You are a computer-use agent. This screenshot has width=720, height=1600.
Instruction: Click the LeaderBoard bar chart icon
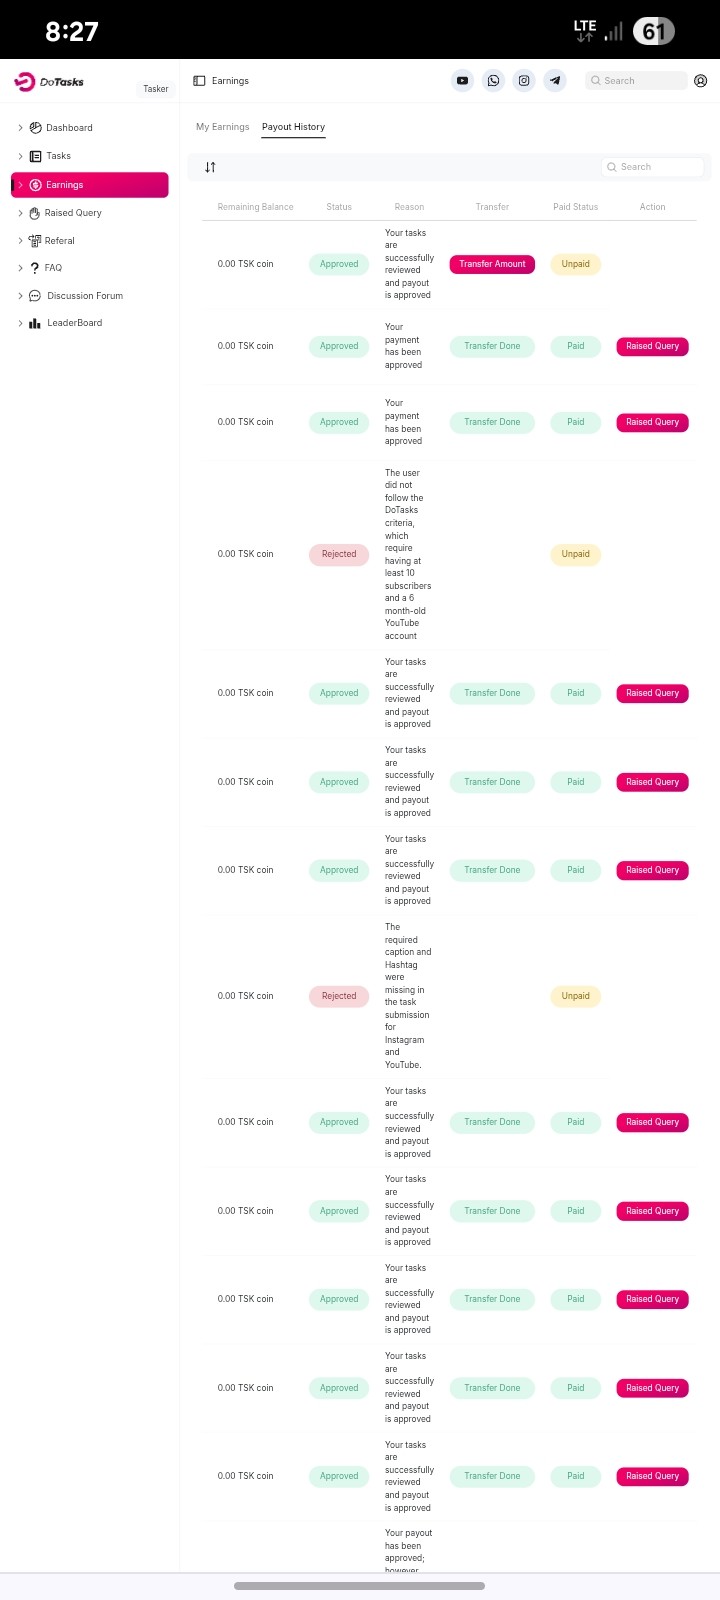pos(35,323)
